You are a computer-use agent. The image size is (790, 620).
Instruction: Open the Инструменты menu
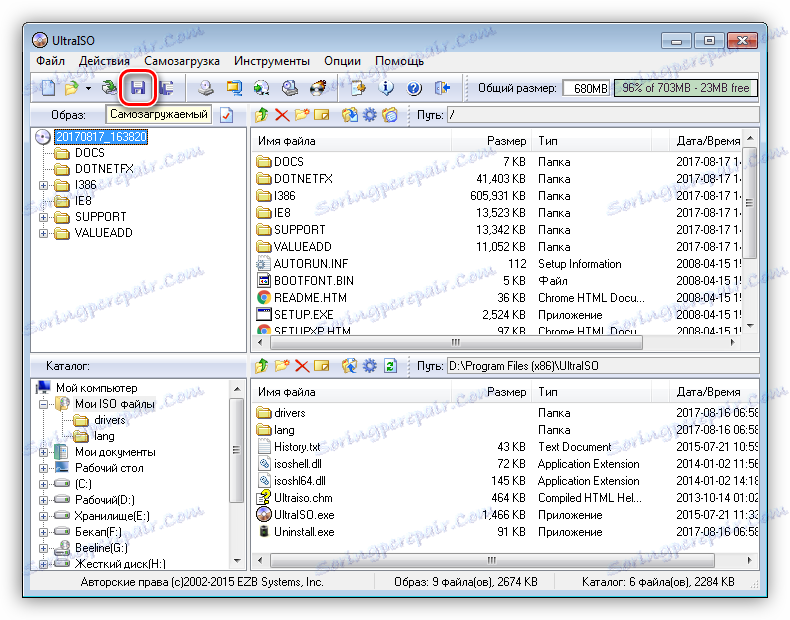[x=272, y=61]
